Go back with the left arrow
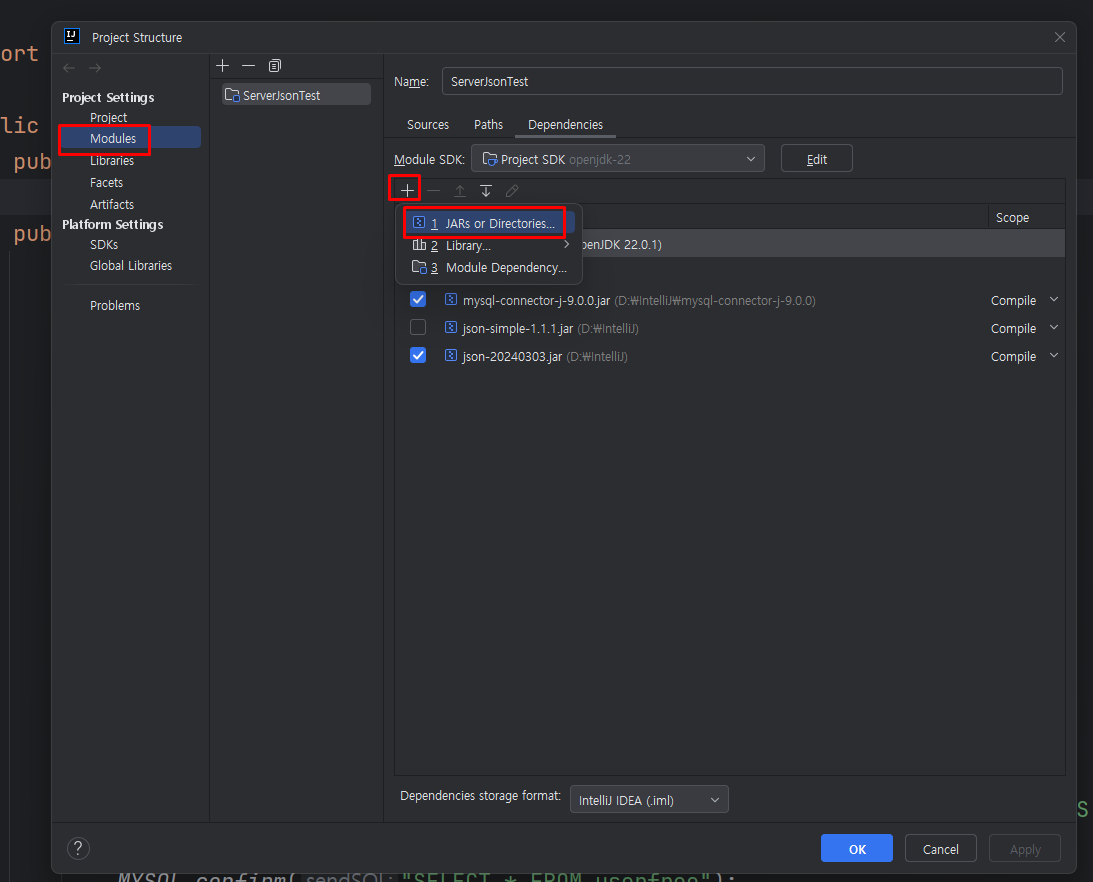This screenshot has width=1093, height=882. click(x=69, y=68)
